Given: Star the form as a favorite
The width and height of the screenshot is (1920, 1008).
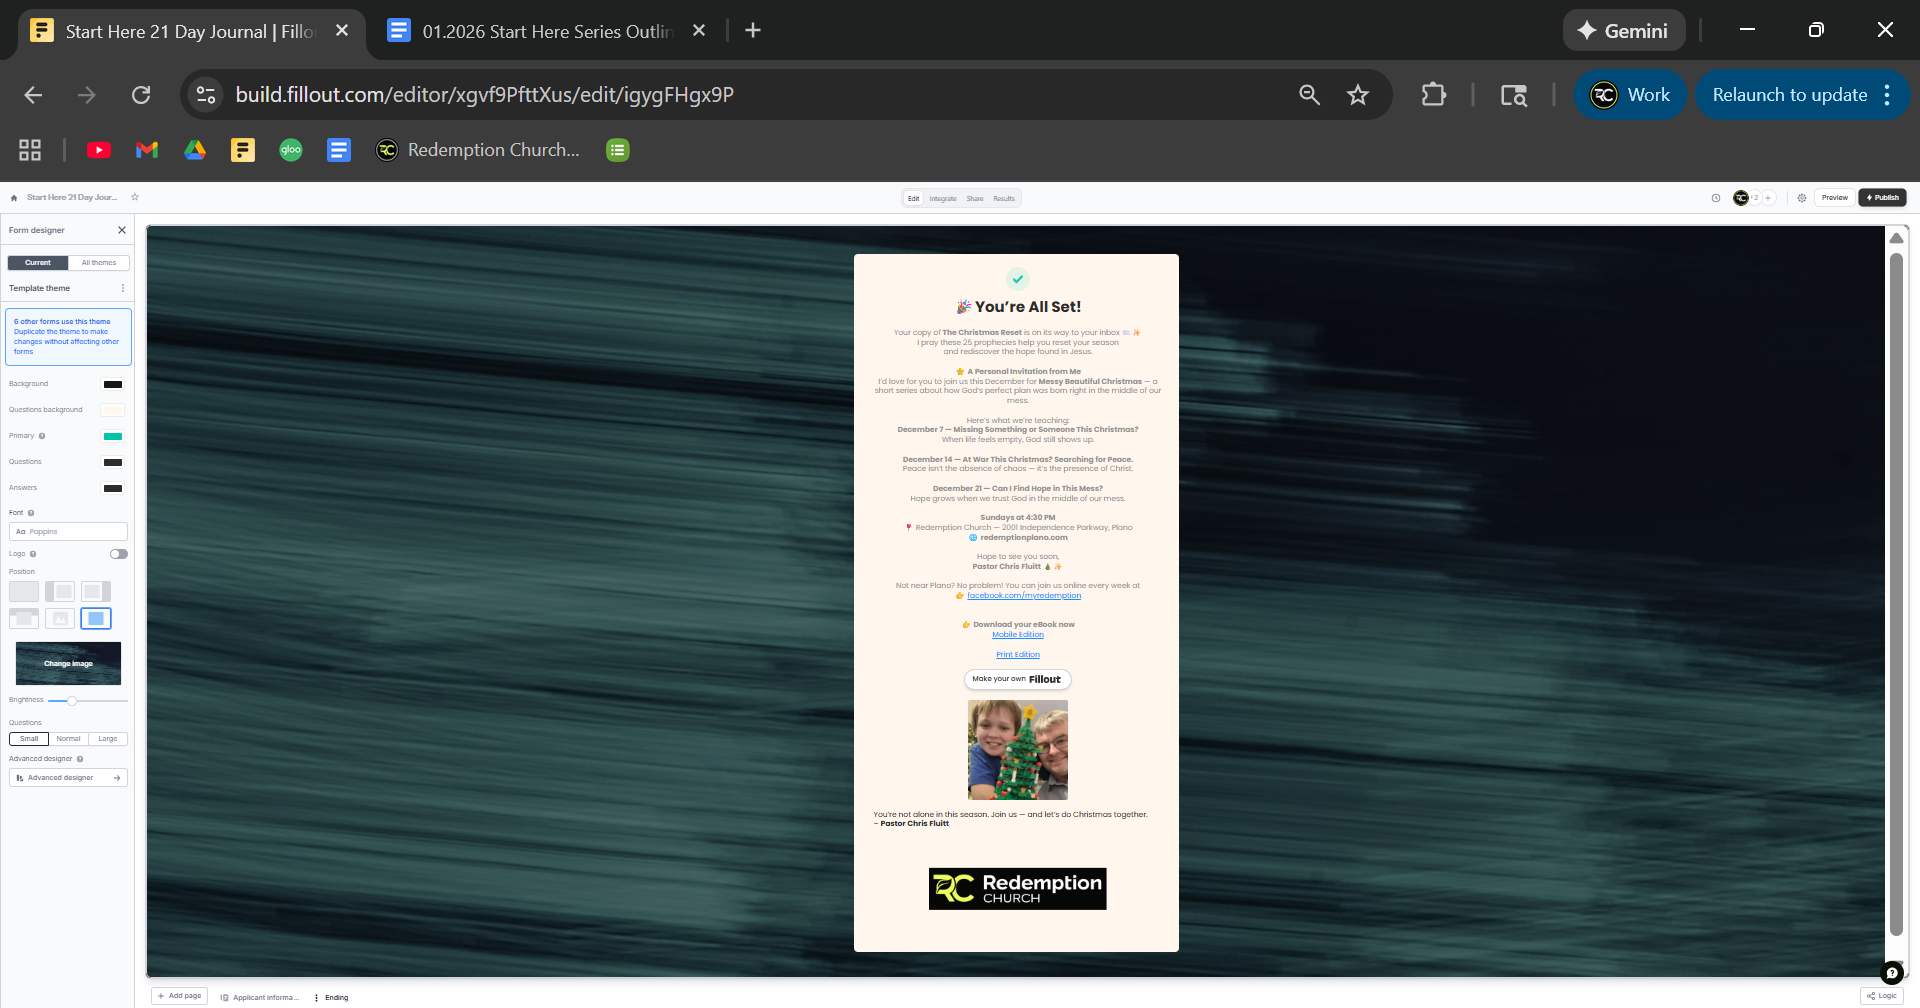Looking at the screenshot, I should click(x=135, y=197).
